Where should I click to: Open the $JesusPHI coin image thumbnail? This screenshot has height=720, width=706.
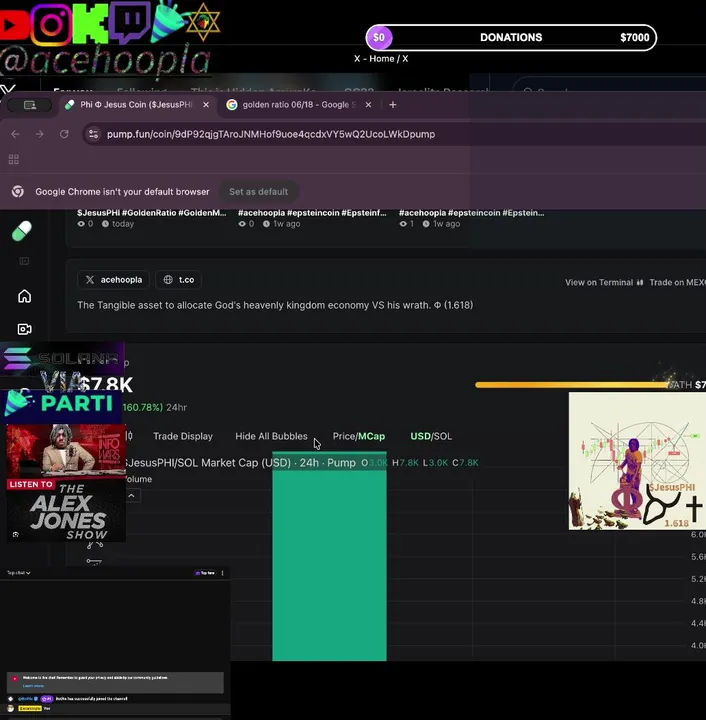coord(637,461)
